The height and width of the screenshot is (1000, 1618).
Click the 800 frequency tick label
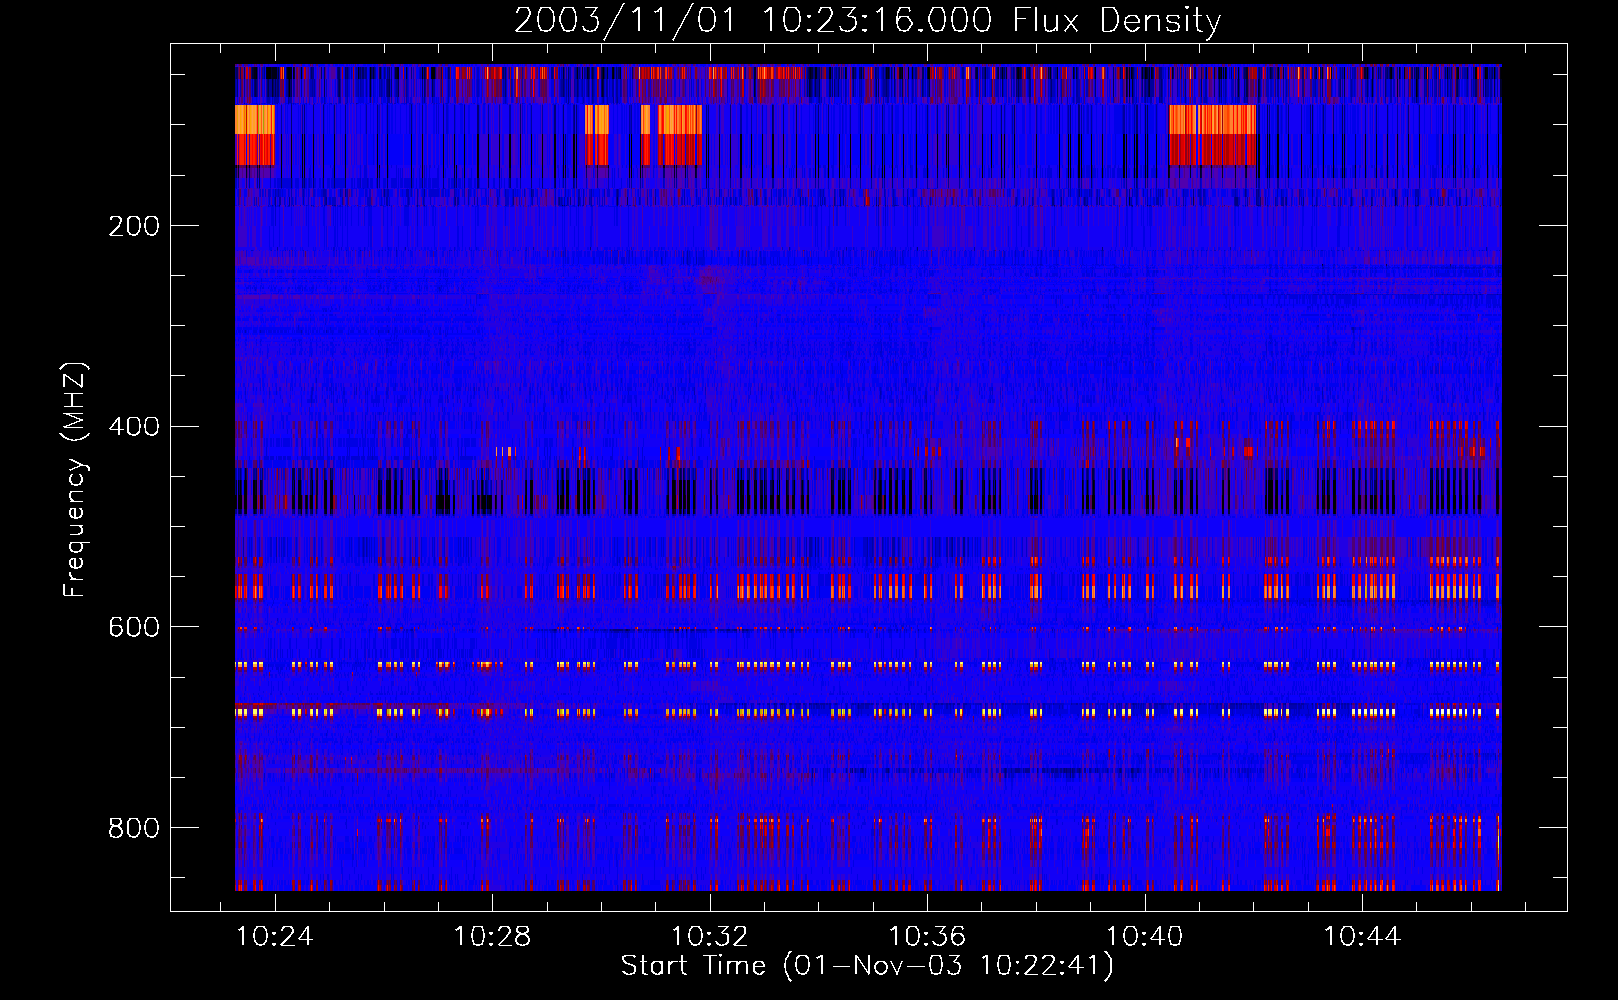coord(134,828)
